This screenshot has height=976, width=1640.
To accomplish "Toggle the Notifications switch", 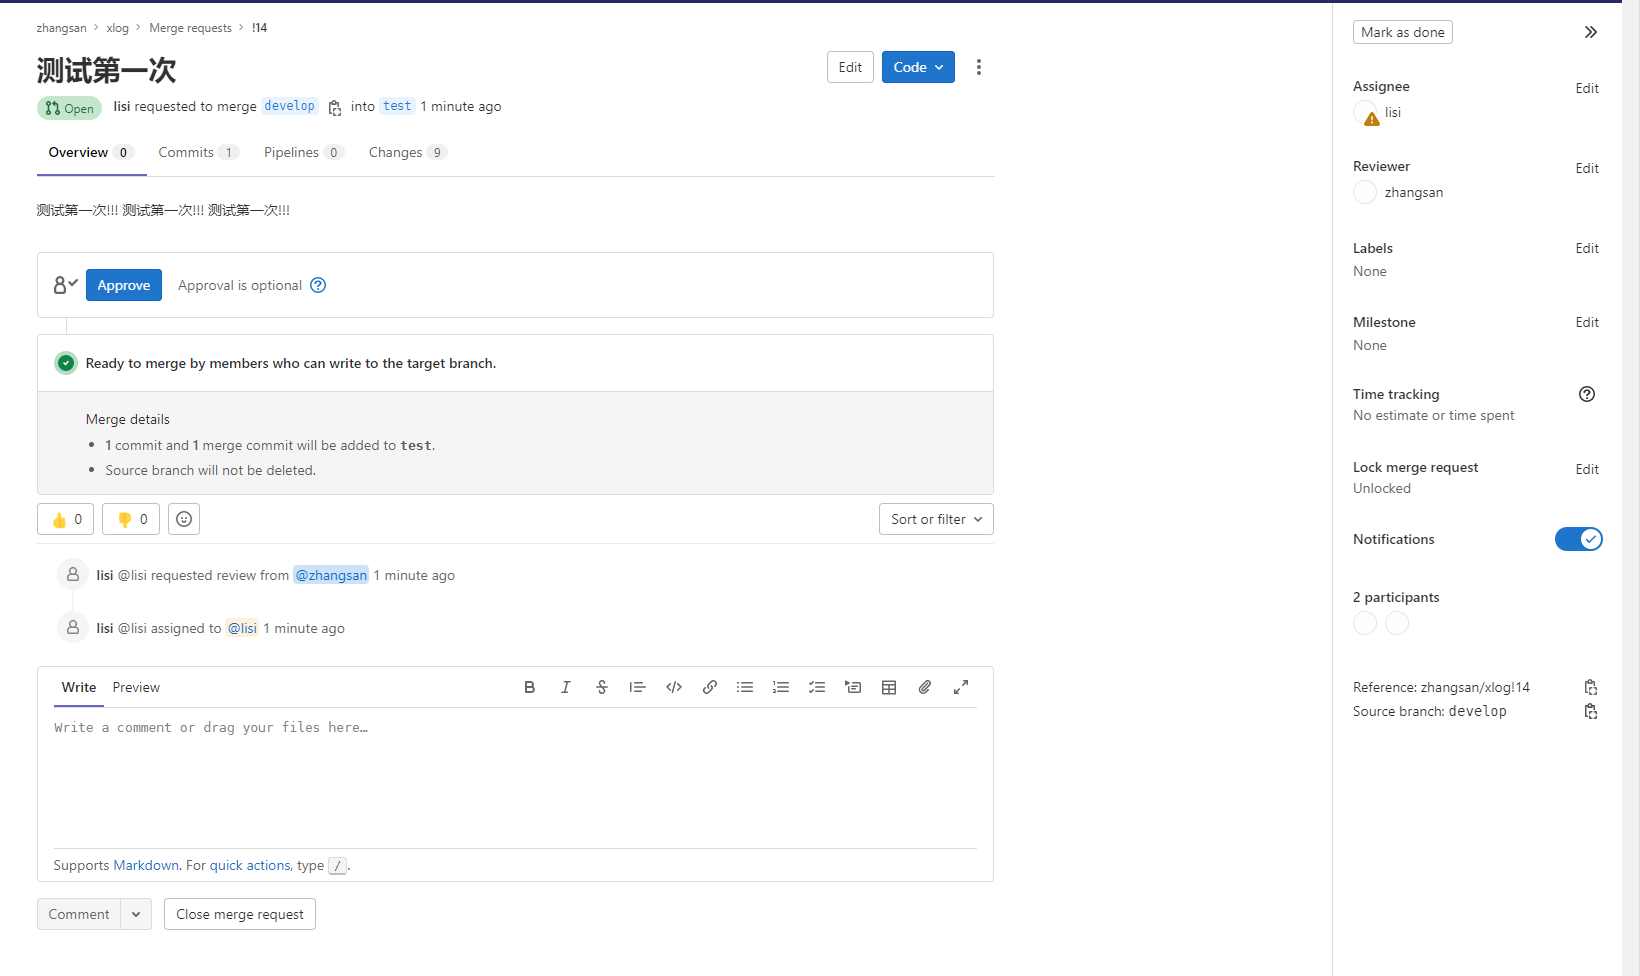I will pyautogui.click(x=1578, y=539).
